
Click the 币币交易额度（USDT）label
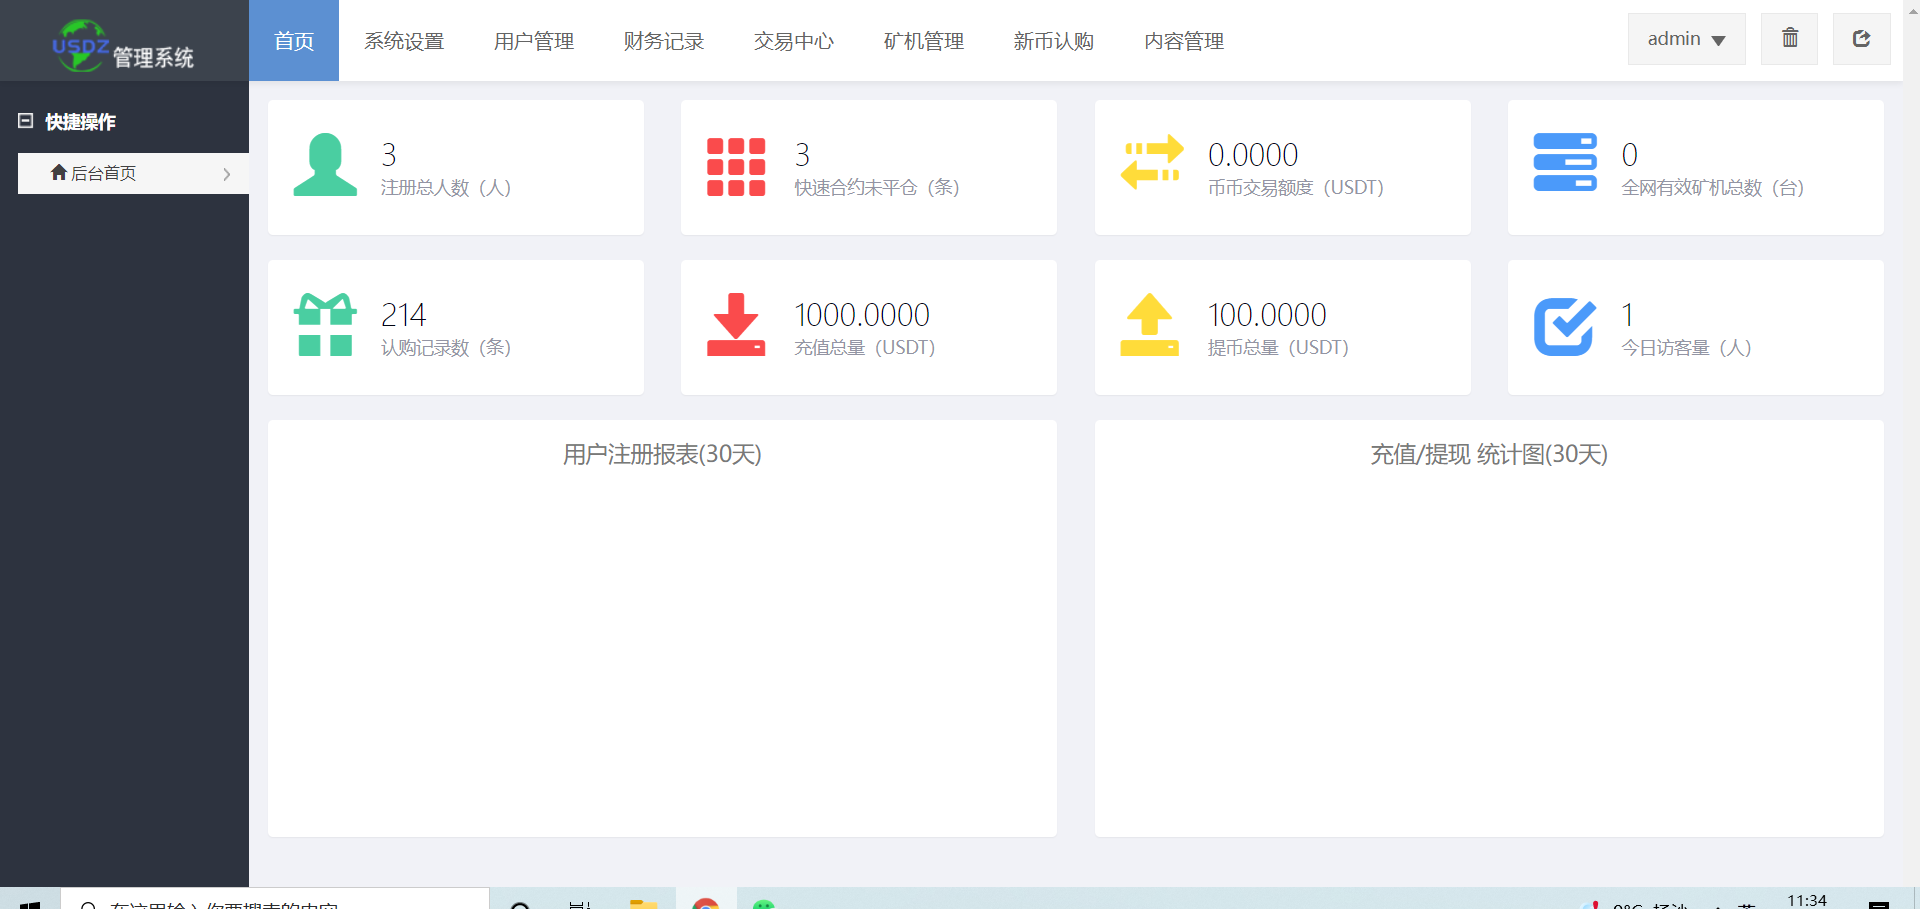pos(1296,188)
